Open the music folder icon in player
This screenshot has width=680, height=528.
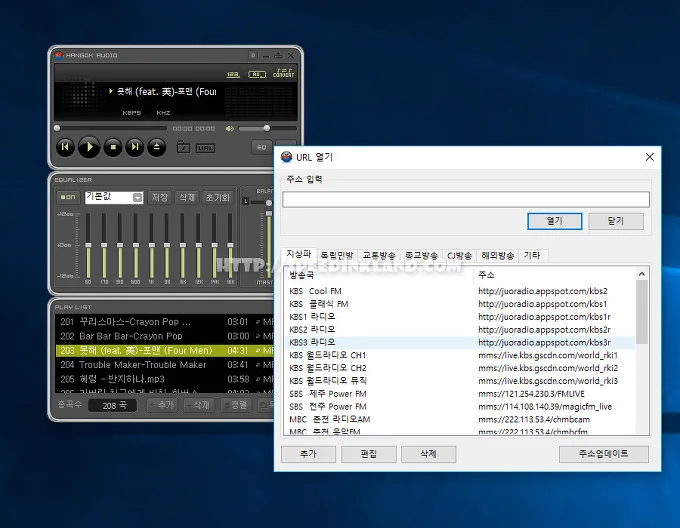tap(183, 147)
